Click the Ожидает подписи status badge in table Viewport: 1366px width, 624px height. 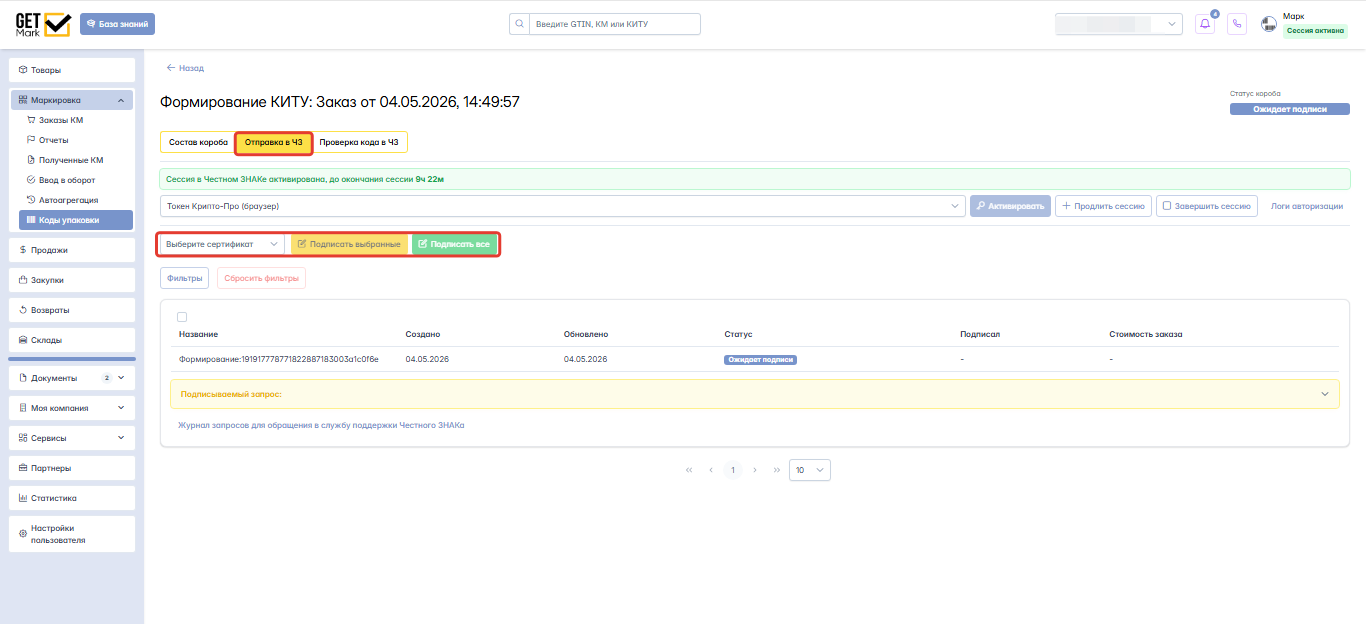pos(760,359)
